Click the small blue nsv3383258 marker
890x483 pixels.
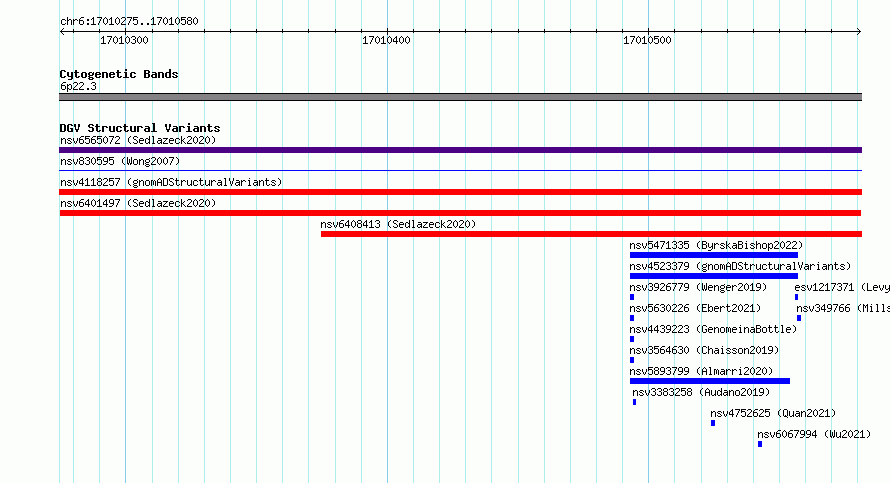pos(635,402)
